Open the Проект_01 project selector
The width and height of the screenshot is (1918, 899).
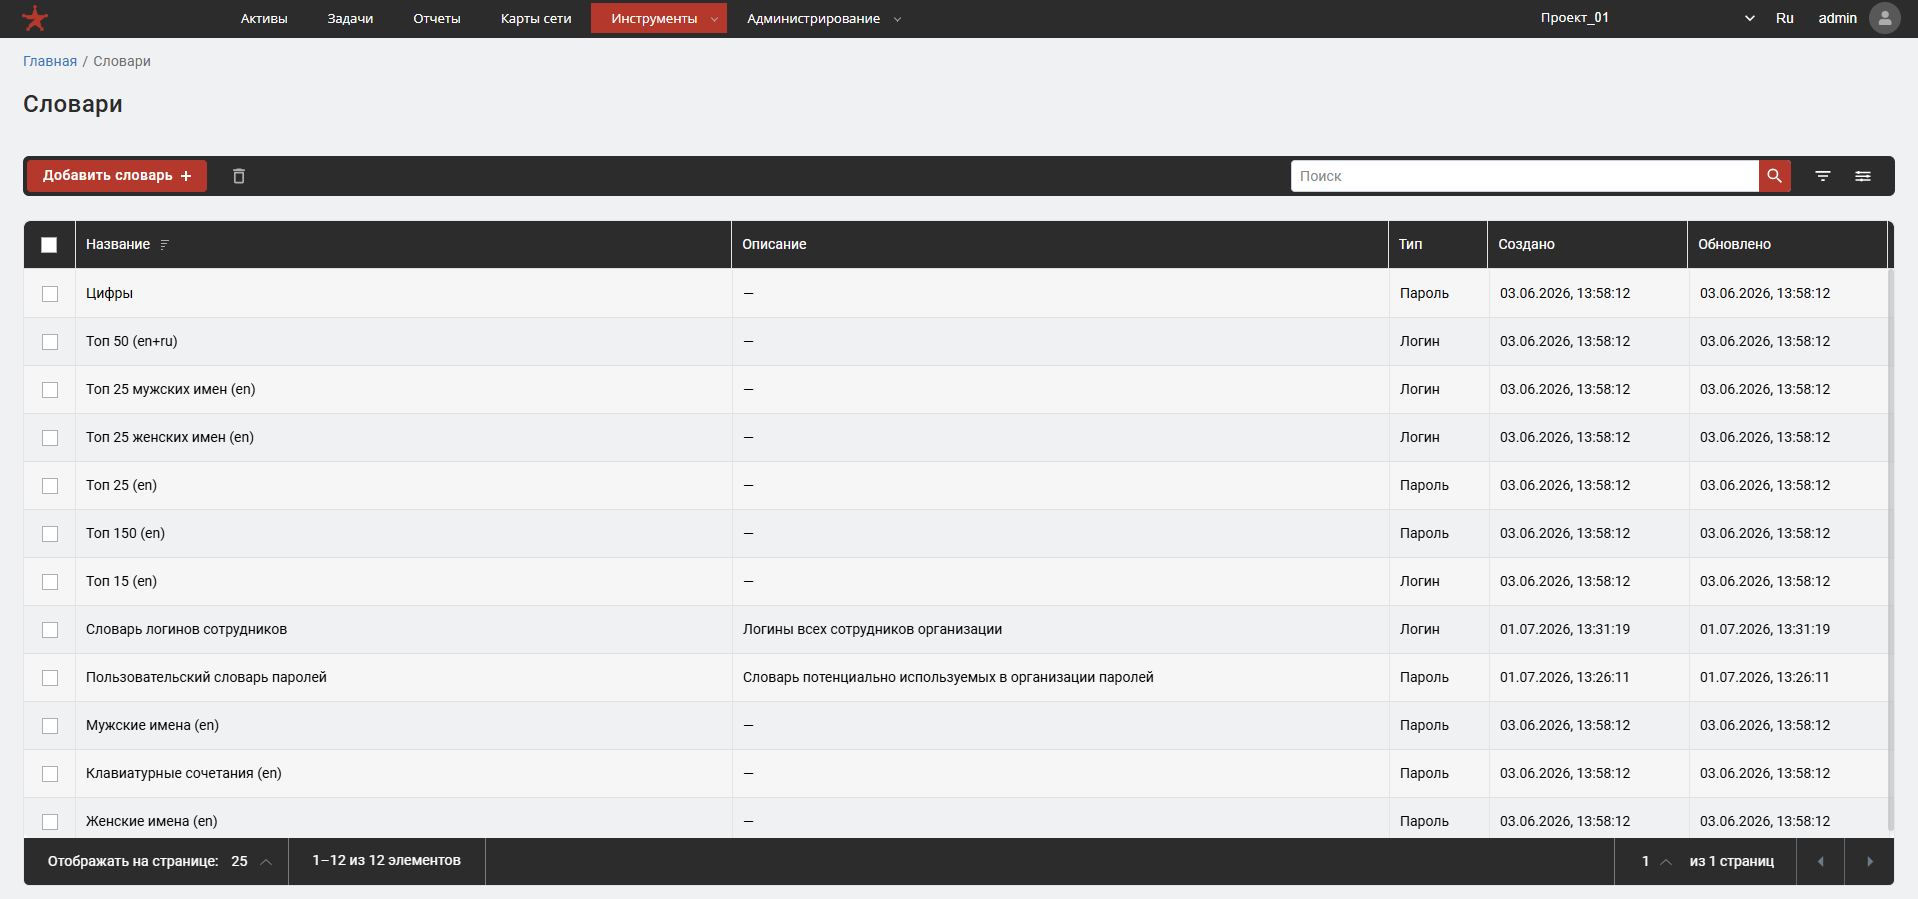pos(1647,18)
